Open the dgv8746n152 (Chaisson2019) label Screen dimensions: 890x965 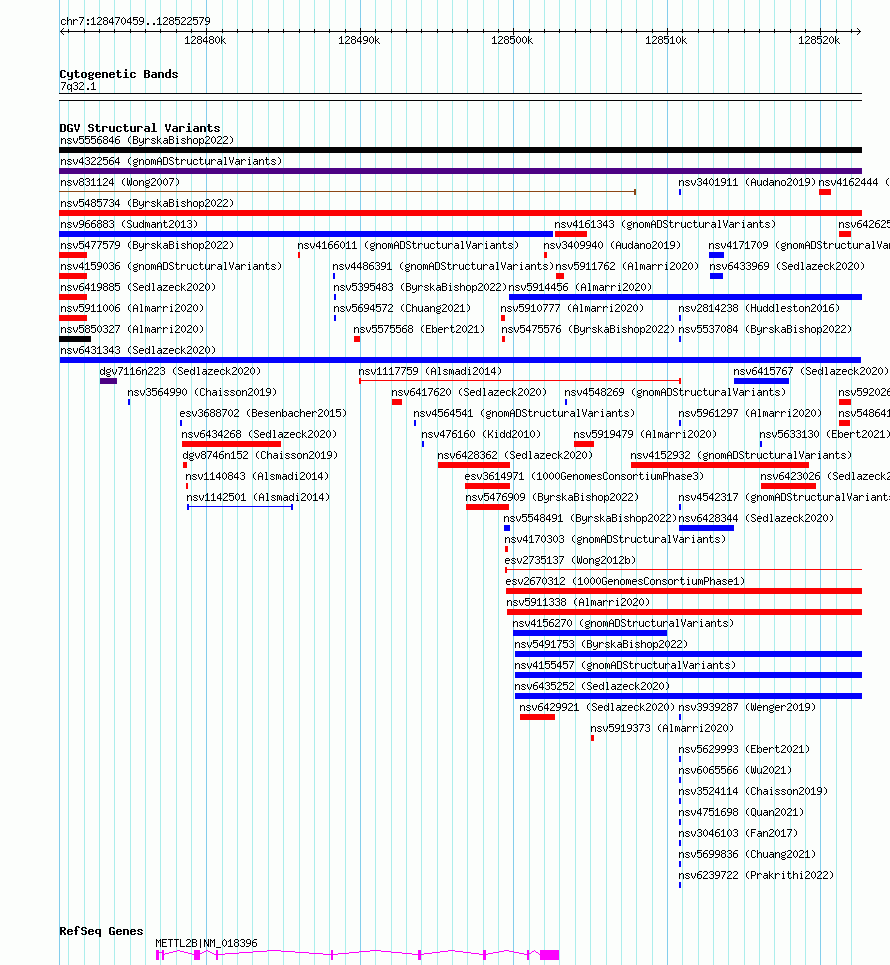[260, 455]
